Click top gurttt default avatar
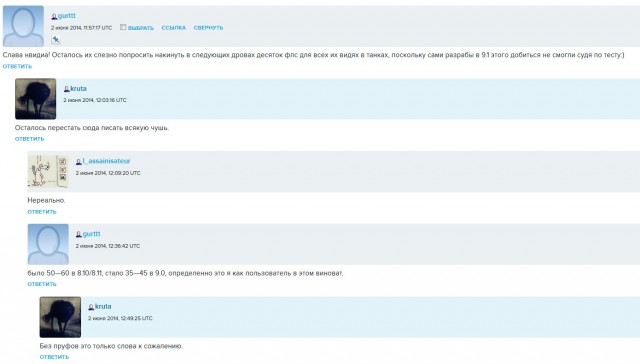640x364 pixels. coord(23,26)
